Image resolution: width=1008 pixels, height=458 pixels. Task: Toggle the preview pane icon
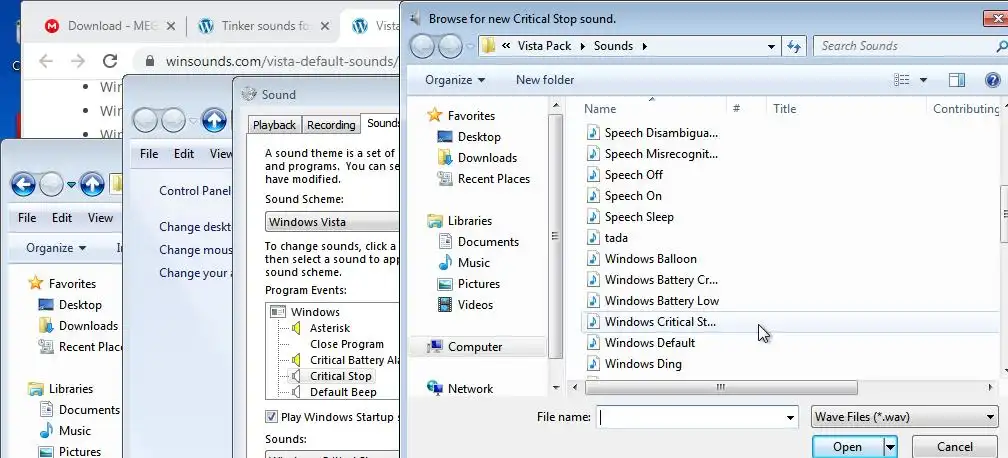(957, 80)
